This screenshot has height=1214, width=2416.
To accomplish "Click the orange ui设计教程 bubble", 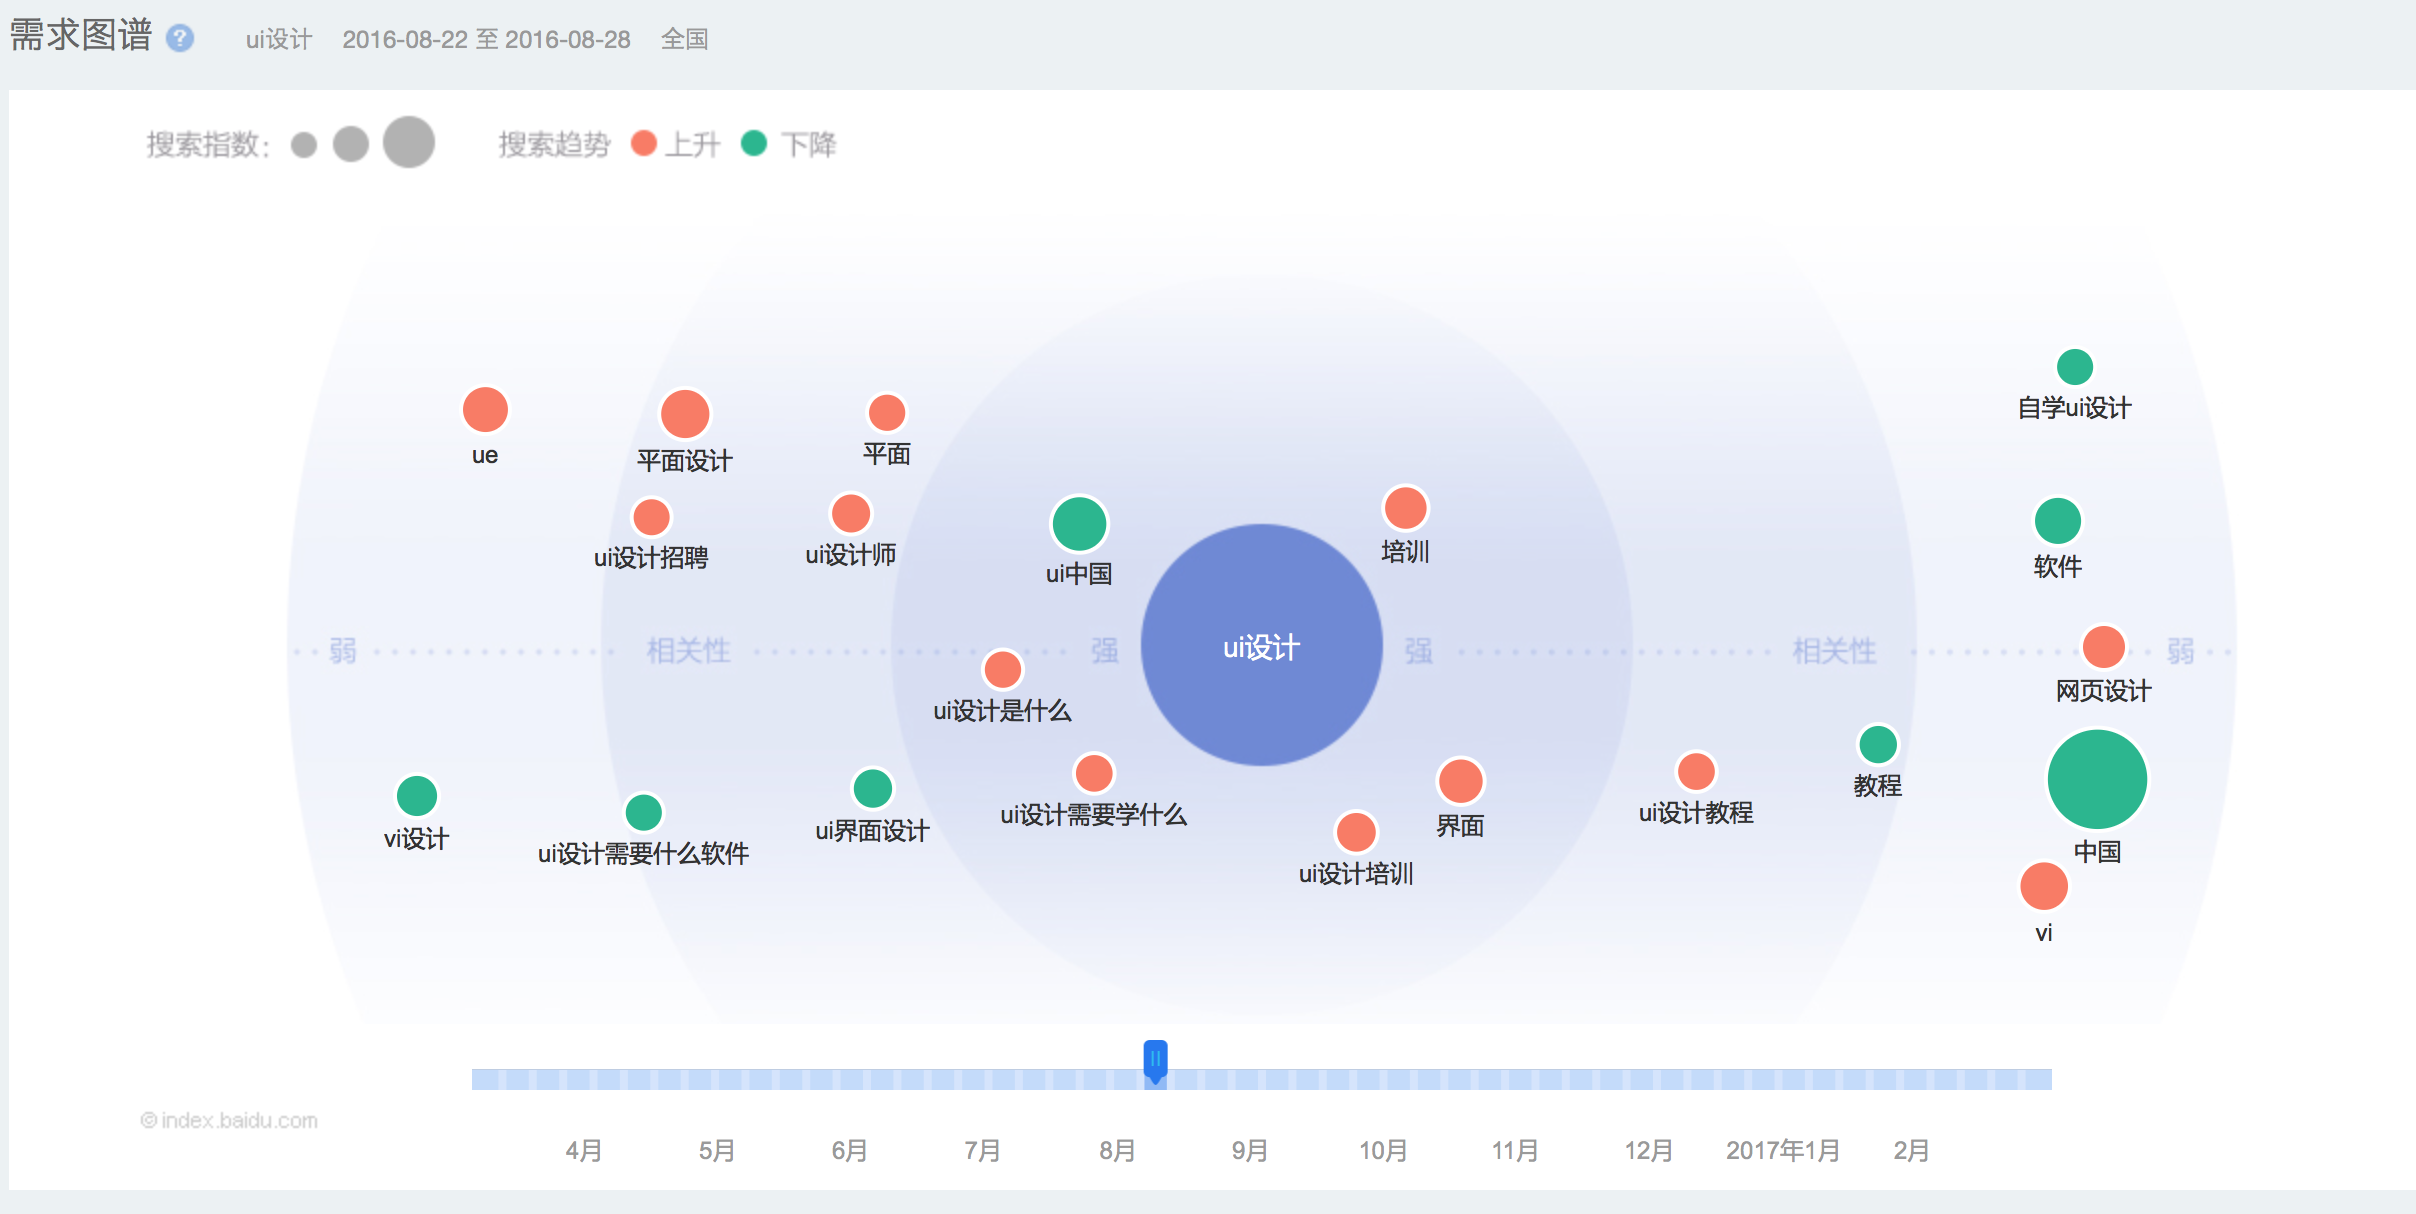I will tap(1696, 772).
